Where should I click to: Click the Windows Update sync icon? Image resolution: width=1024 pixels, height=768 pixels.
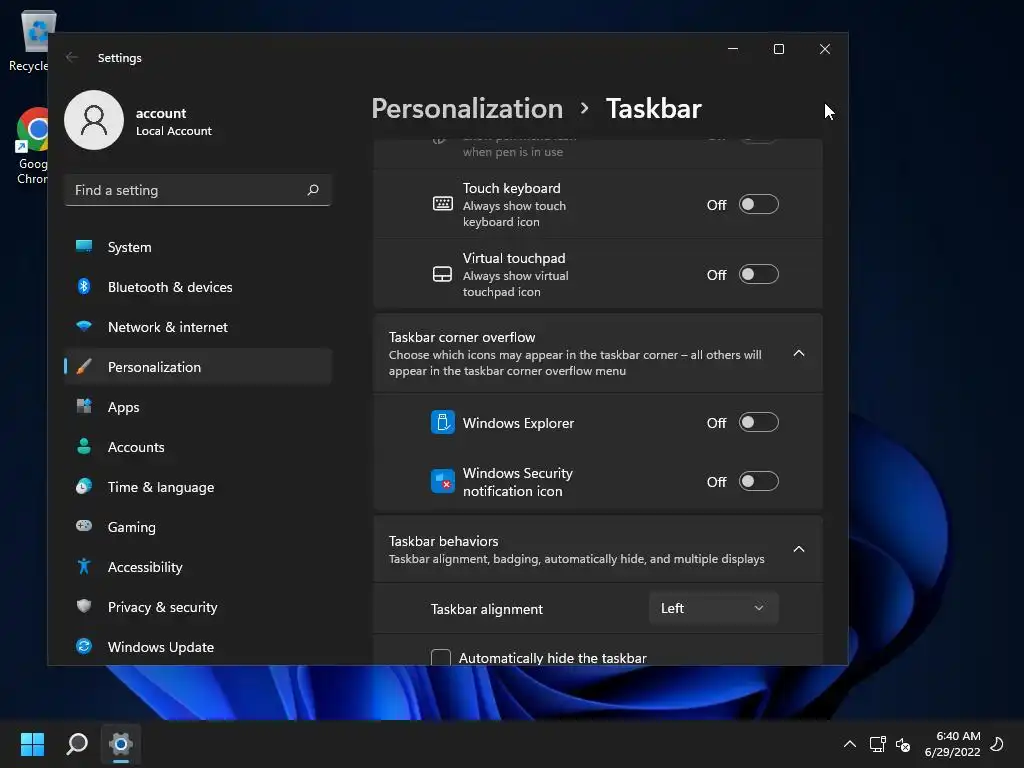tap(84, 646)
